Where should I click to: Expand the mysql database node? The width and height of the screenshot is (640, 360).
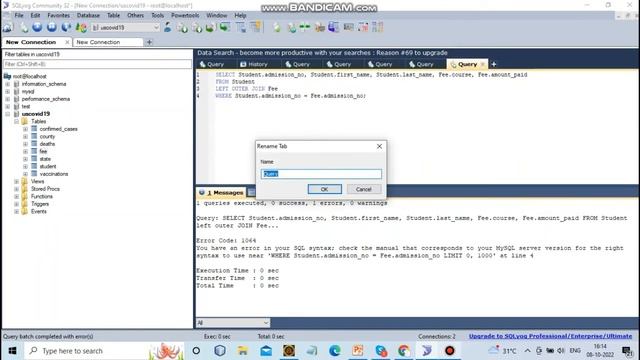point(7,91)
